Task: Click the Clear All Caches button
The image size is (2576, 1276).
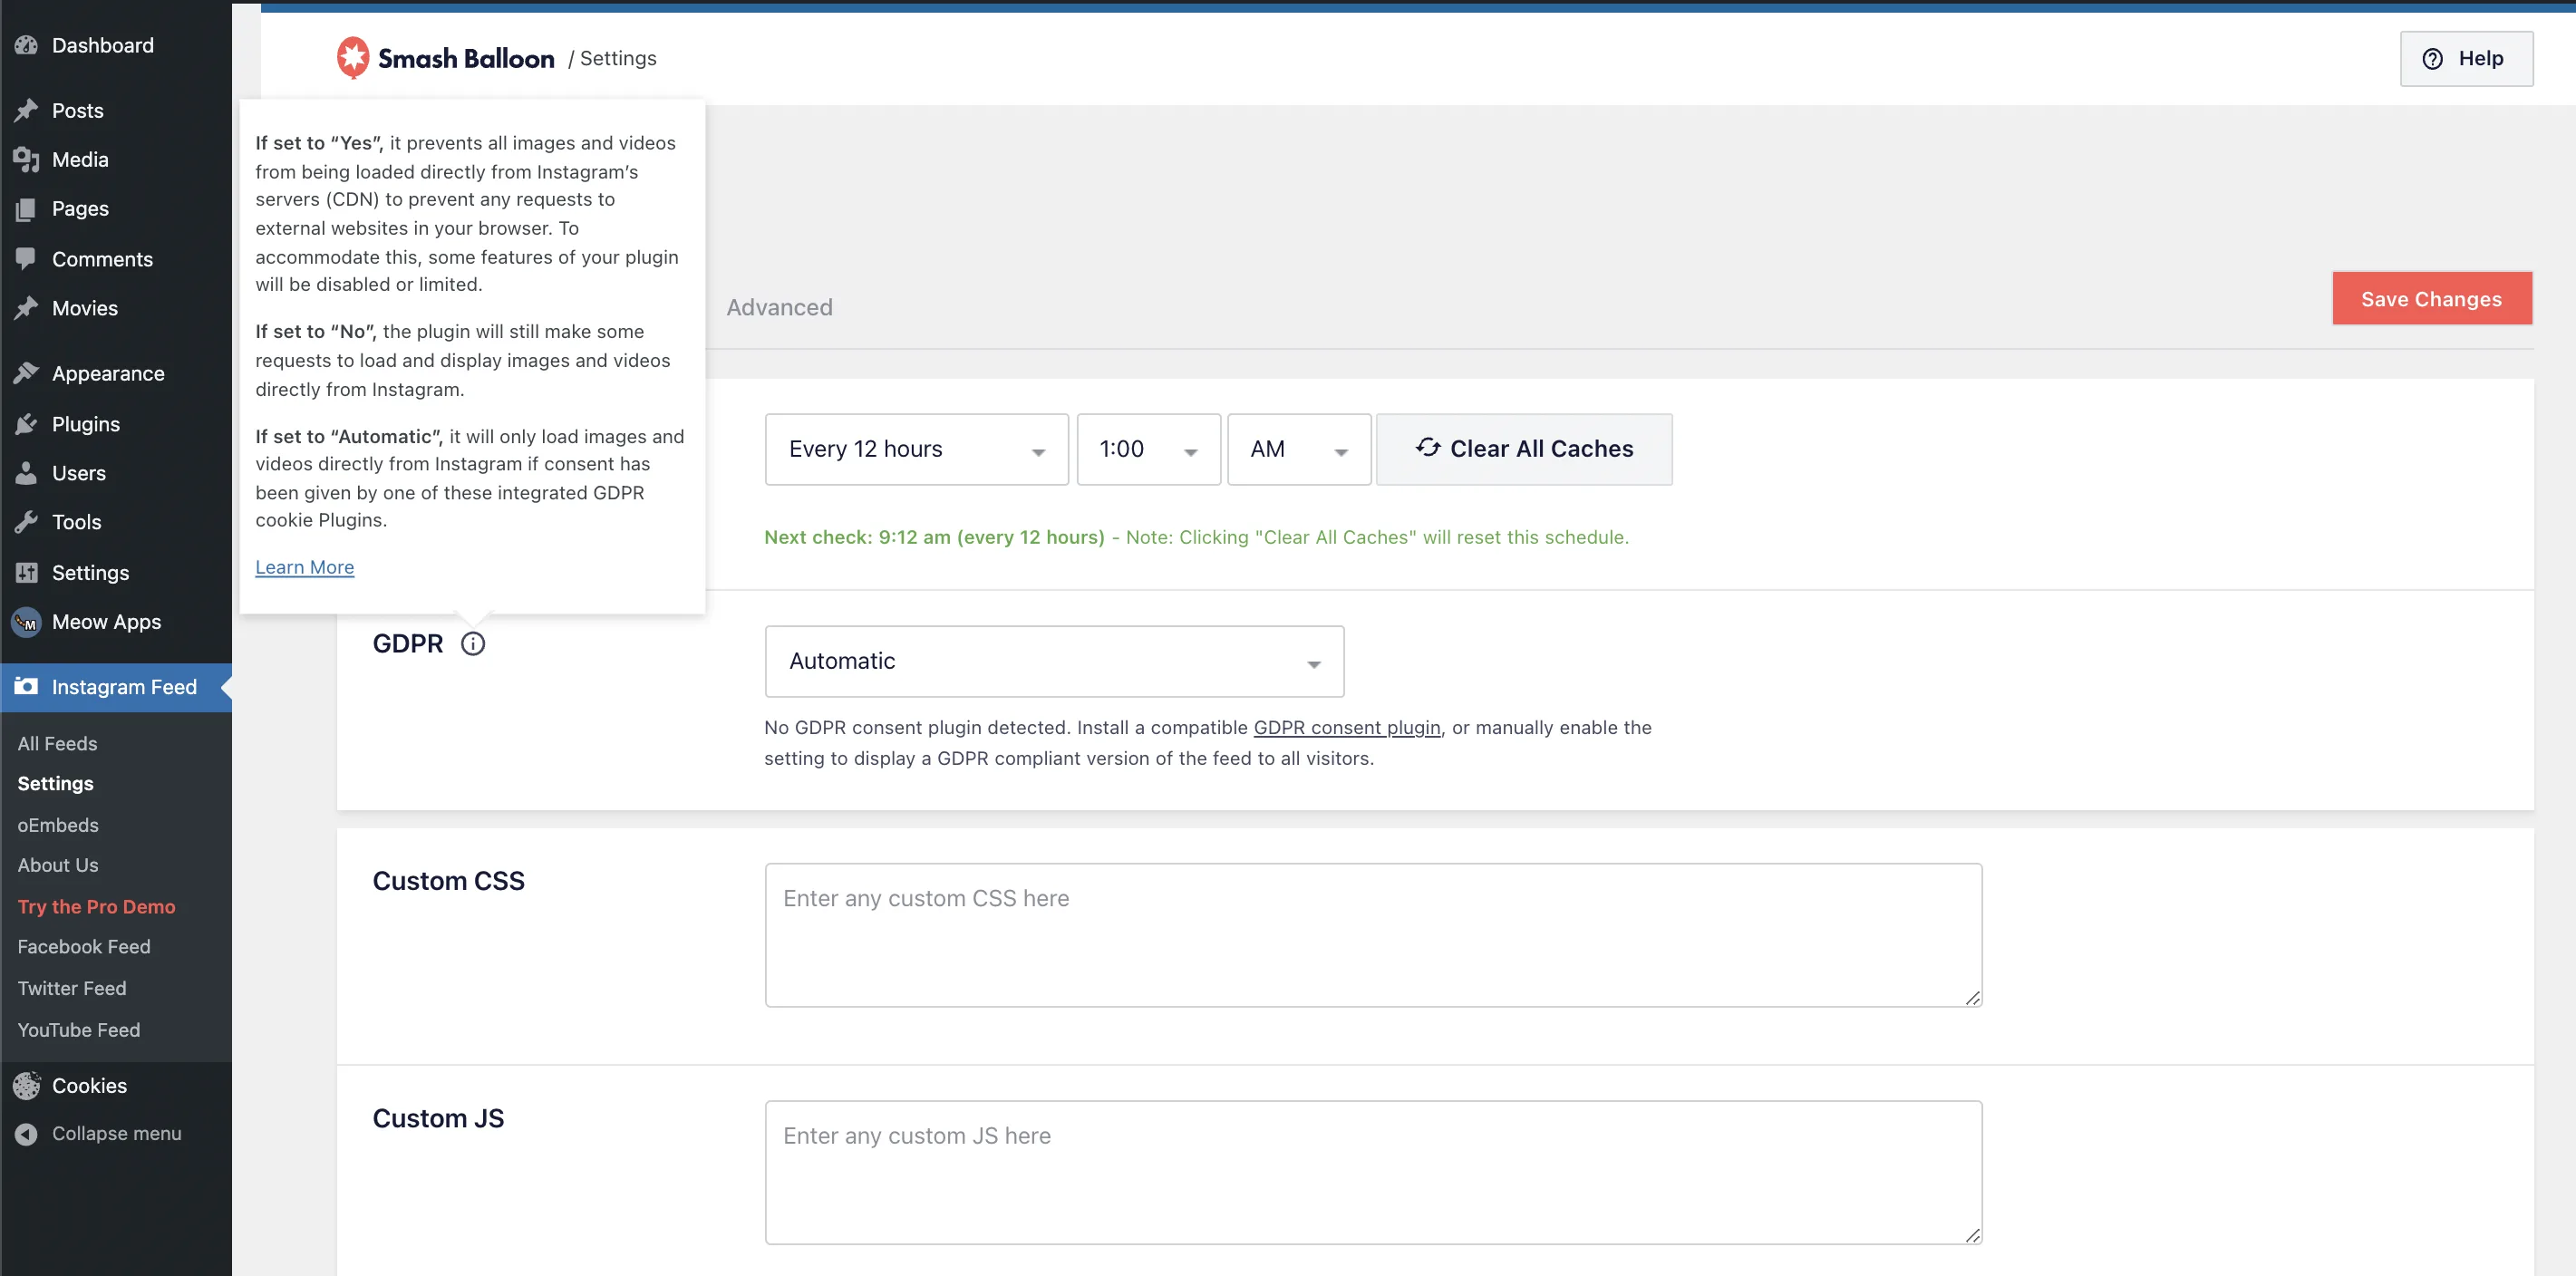Action: 1524,450
